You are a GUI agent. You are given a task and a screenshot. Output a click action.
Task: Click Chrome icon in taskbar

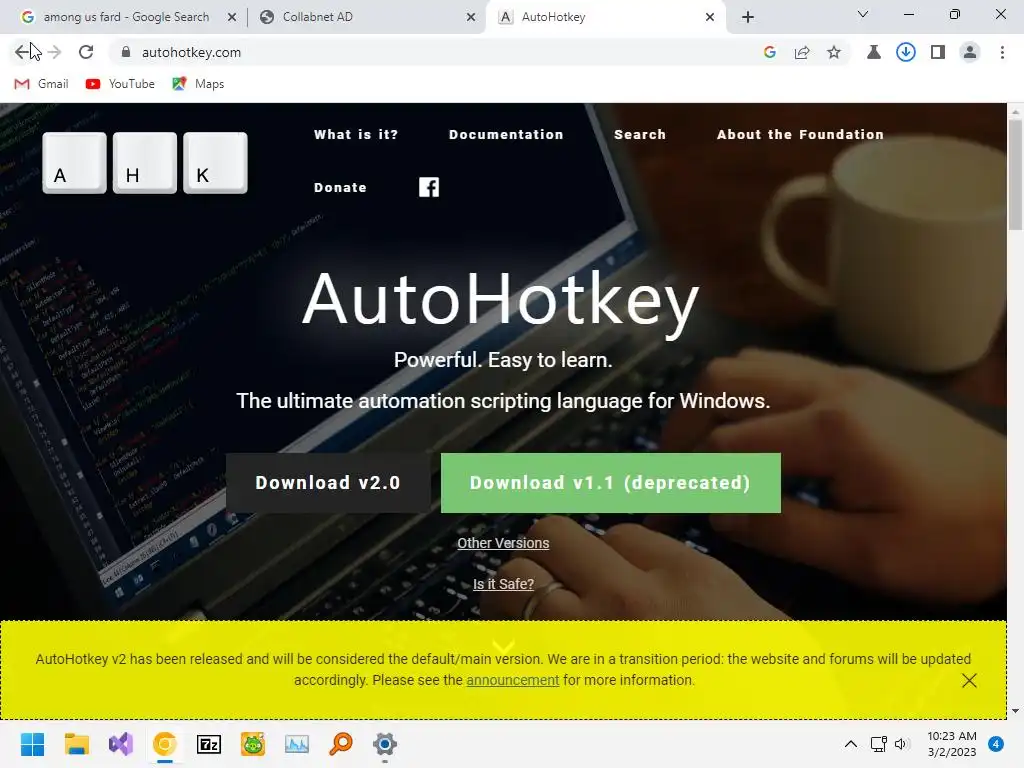click(x=165, y=744)
